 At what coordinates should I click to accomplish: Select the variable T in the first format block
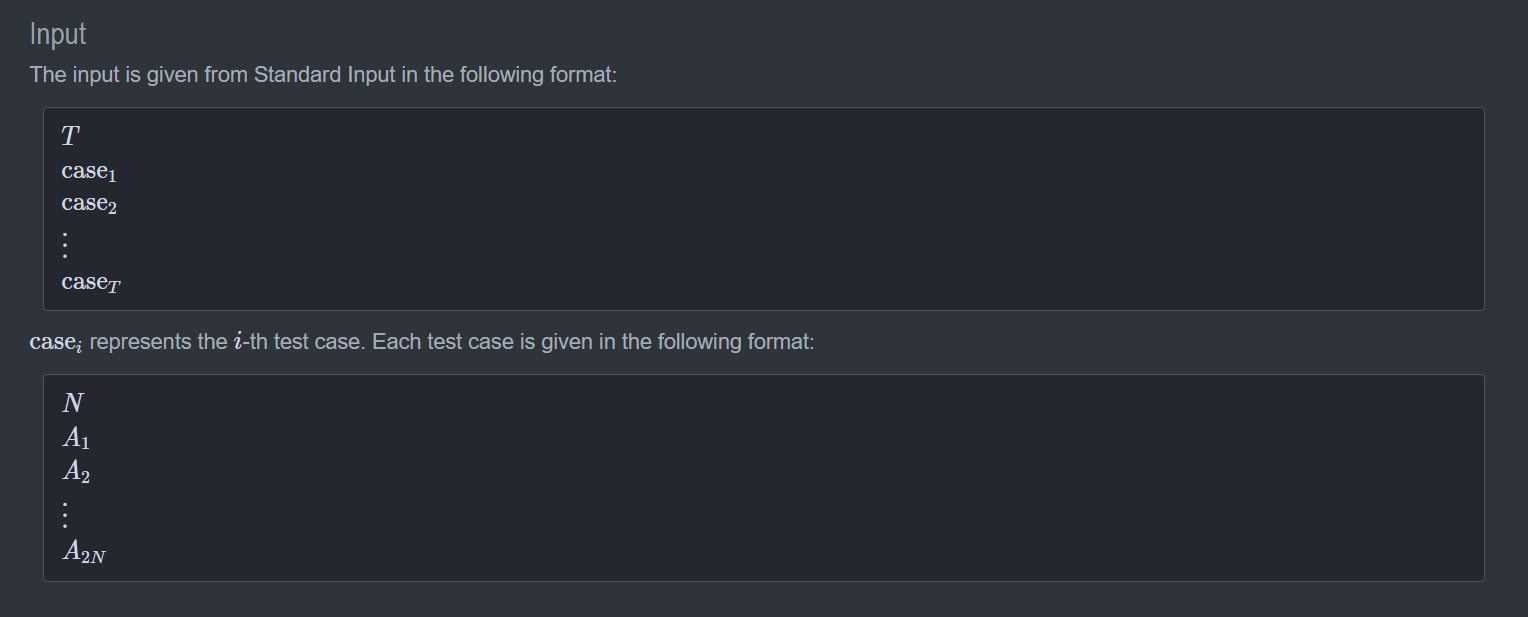click(71, 136)
